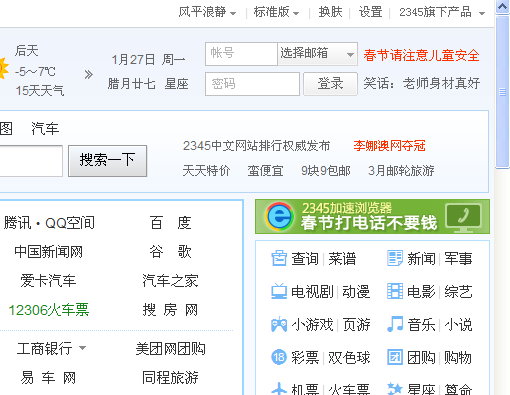Click the group-buy icon beside 团购

click(x=395, y=357)
